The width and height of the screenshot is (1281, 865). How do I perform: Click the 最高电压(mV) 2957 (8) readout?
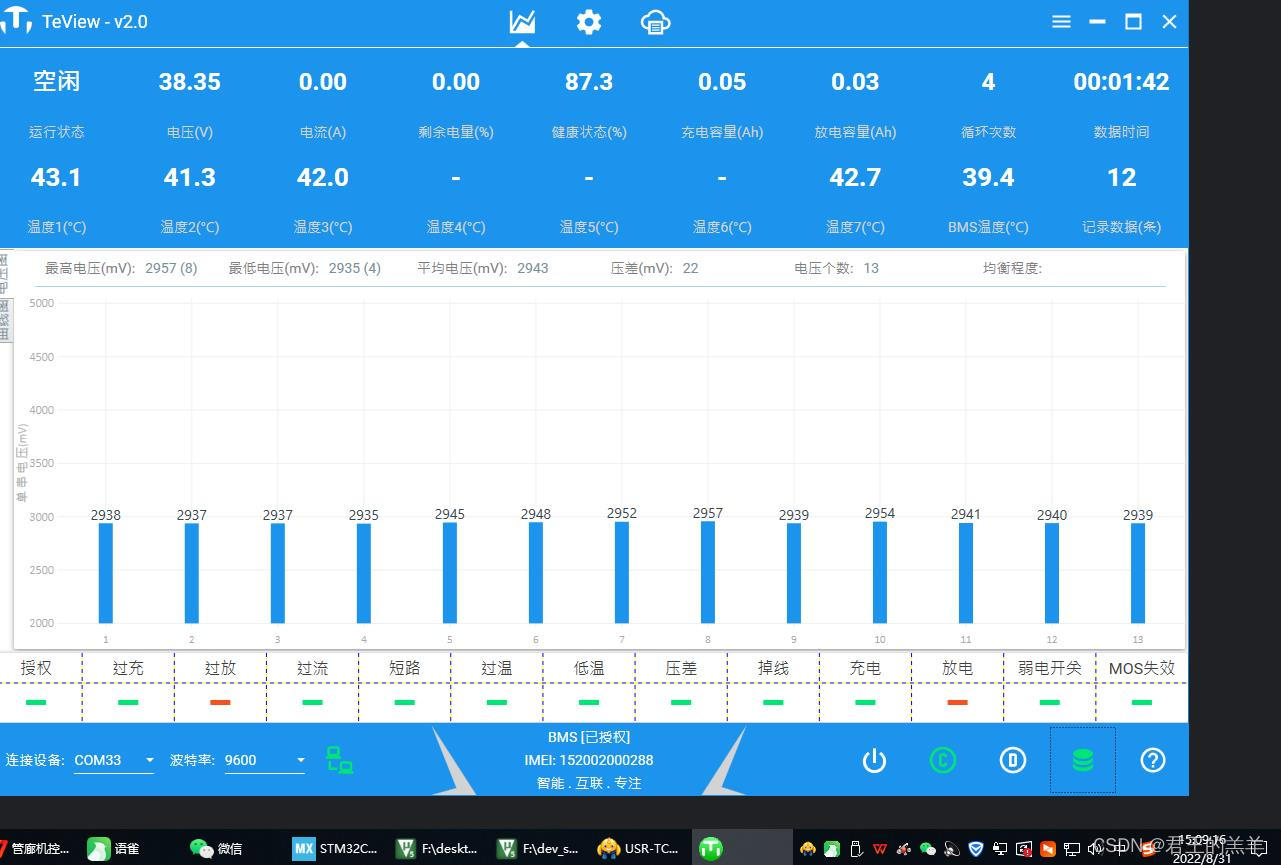click(121, 268)
